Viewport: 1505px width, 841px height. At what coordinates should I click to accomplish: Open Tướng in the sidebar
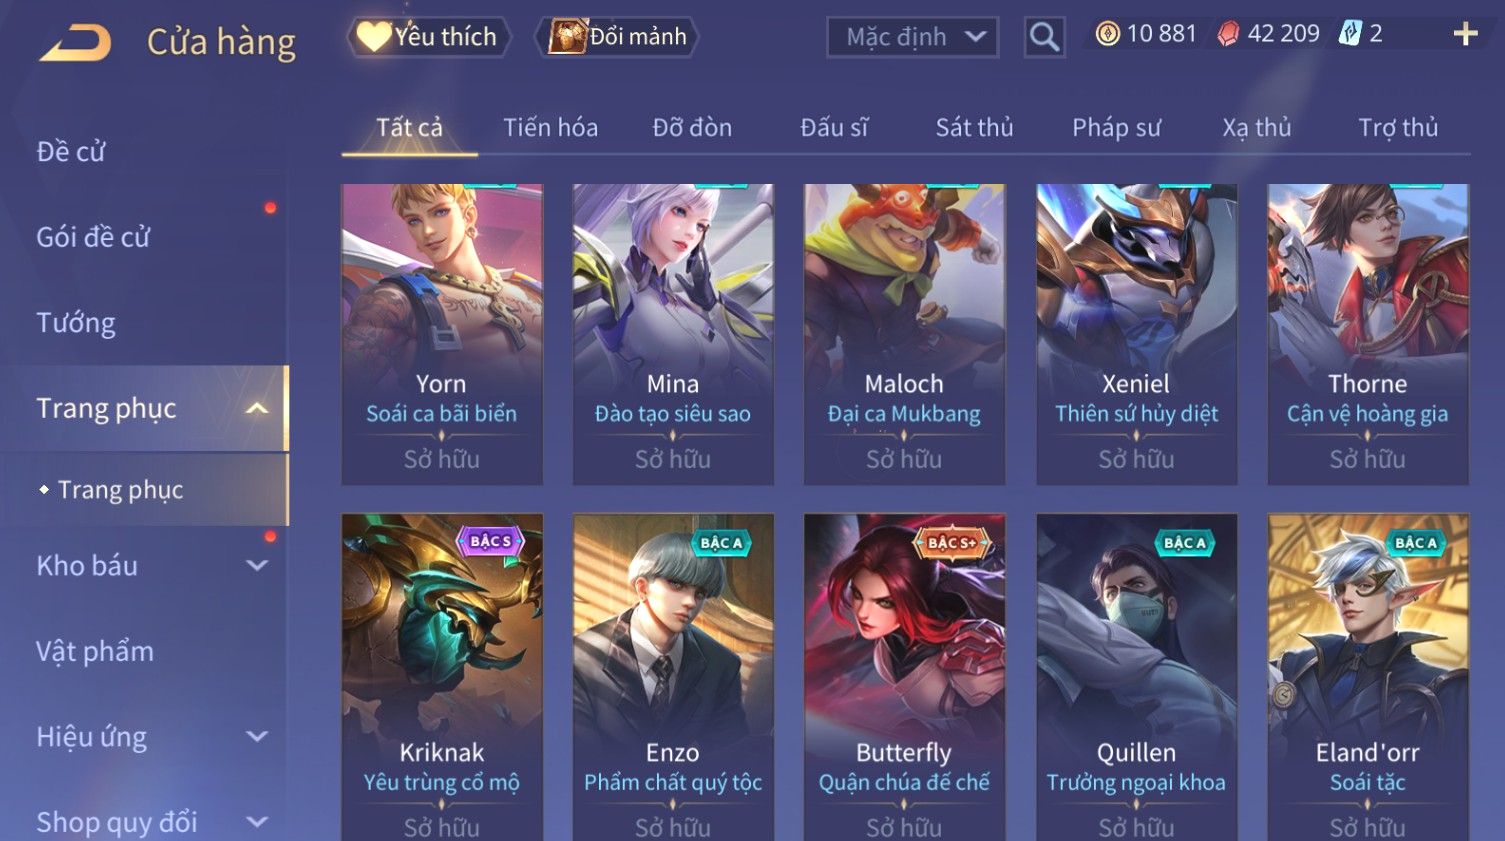tap(76, 322)
